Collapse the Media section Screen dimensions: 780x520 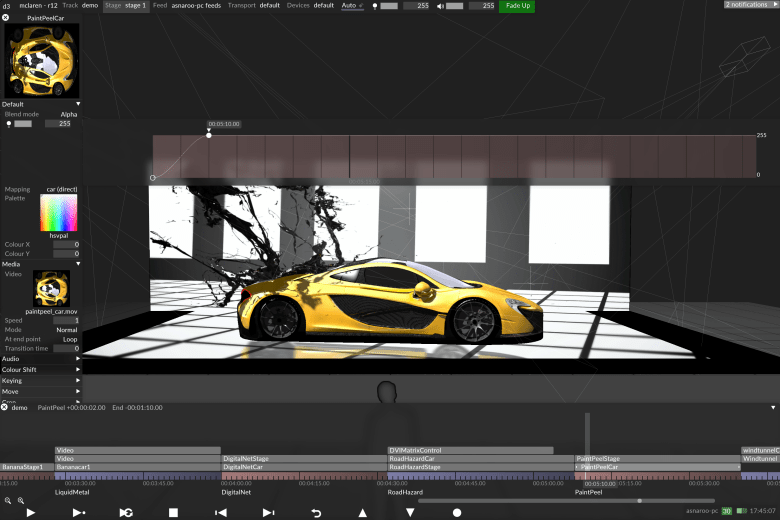[x=78, y=264]
